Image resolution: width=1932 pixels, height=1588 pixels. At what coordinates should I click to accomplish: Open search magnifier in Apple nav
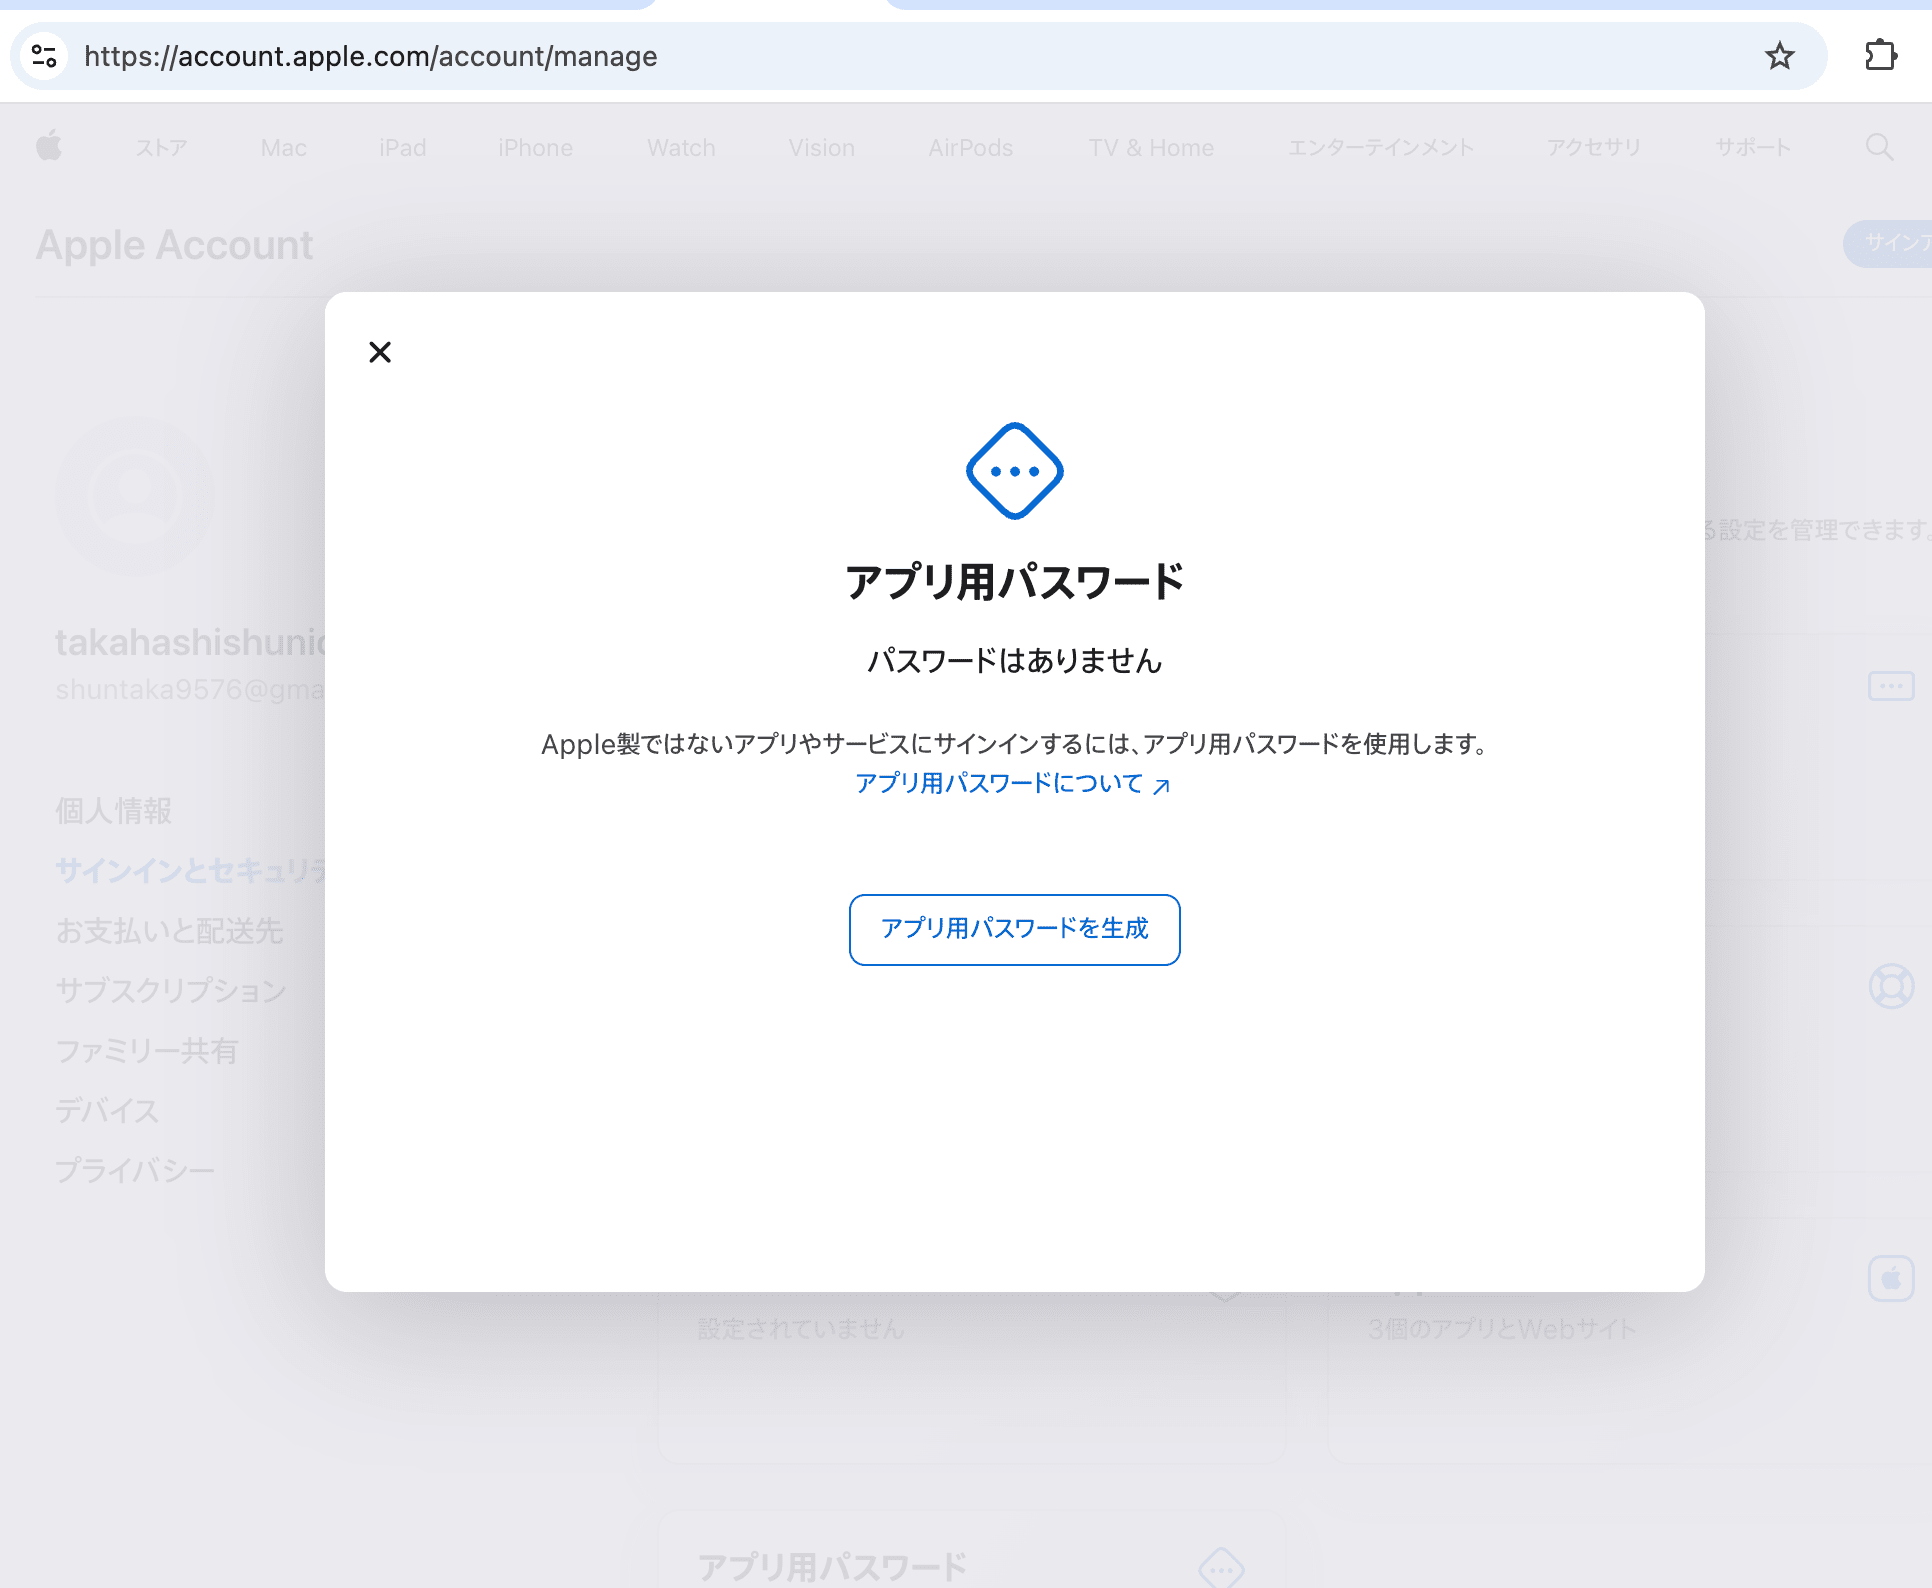(1879, 147)
